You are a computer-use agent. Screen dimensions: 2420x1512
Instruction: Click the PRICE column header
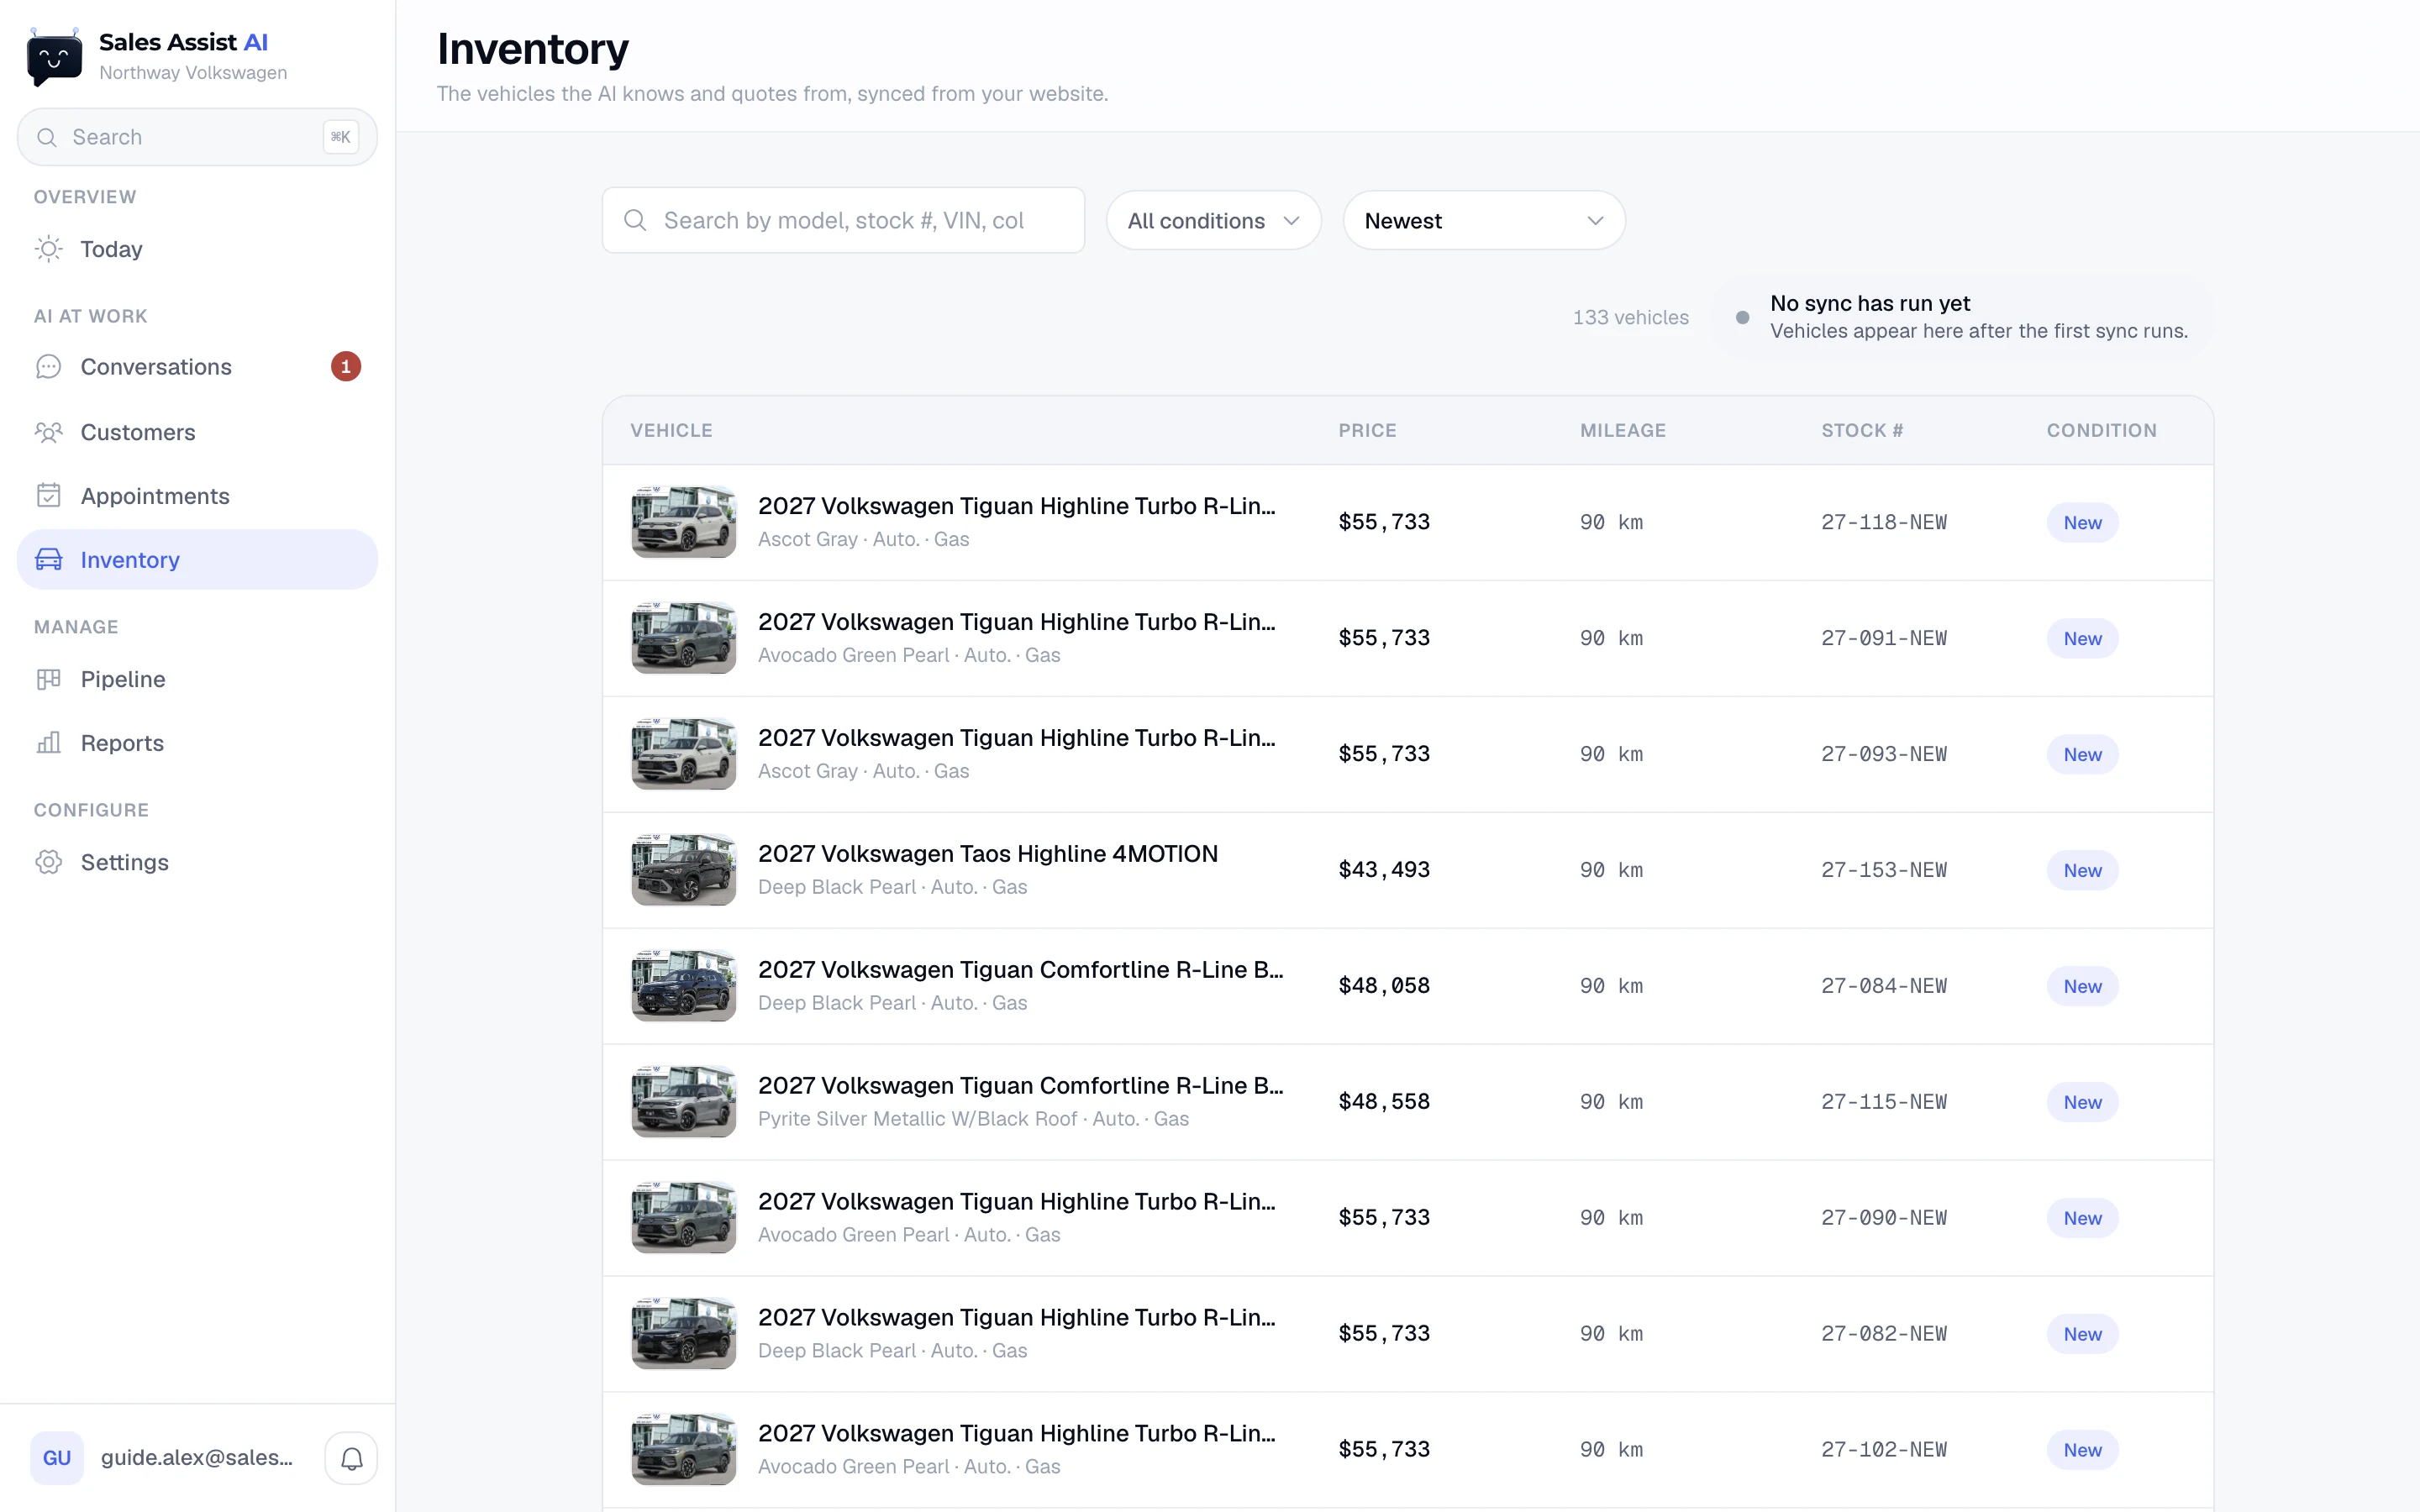pos(1367,430)
